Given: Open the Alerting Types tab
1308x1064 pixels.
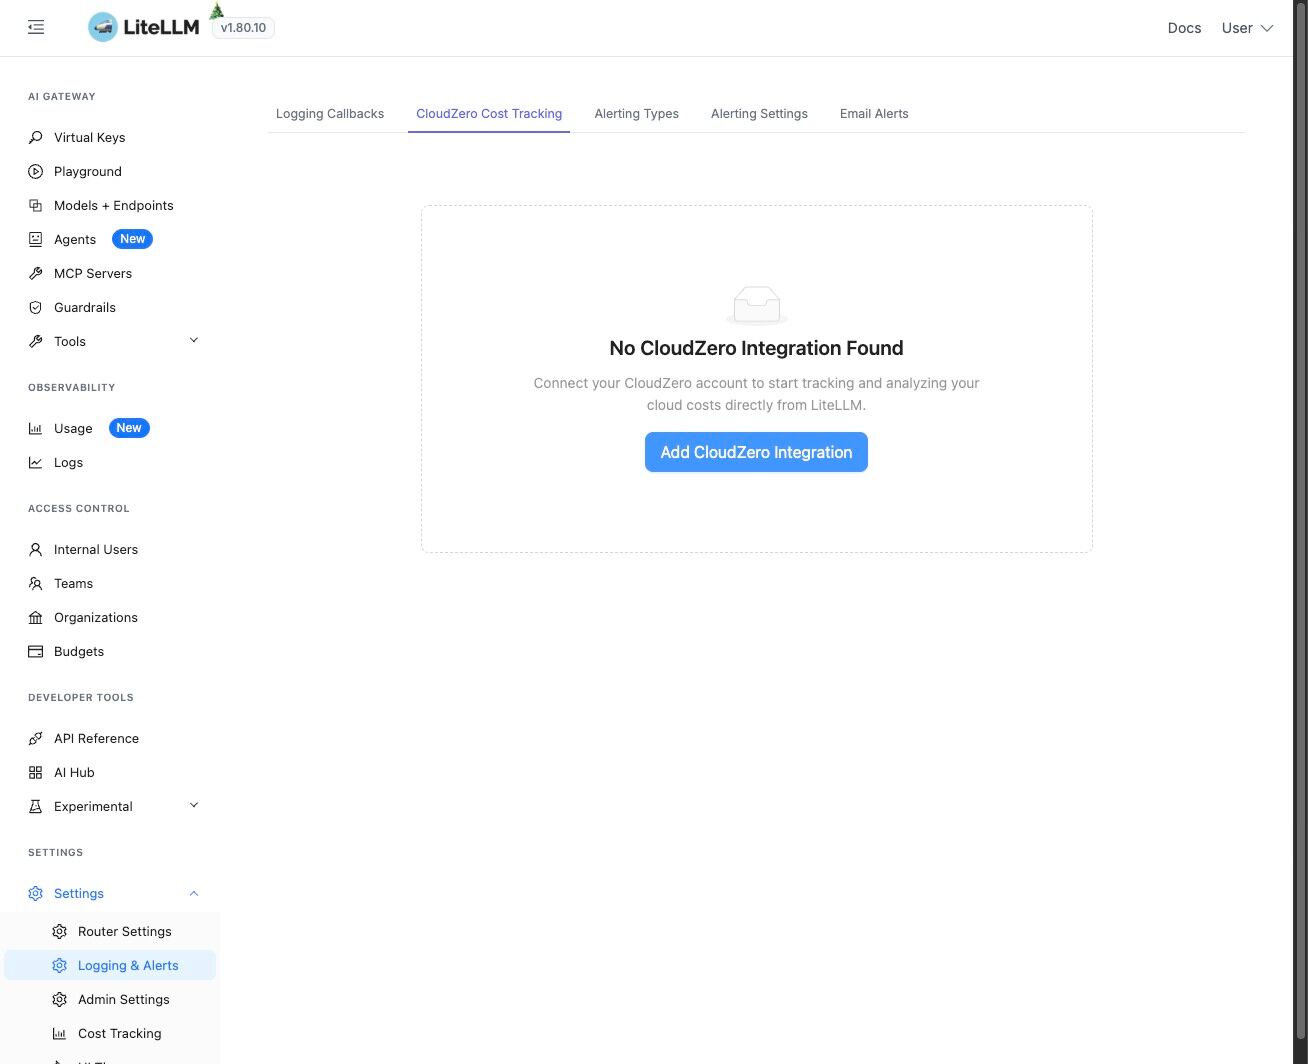Looking at the screenshot, I should tap(637, 114).
